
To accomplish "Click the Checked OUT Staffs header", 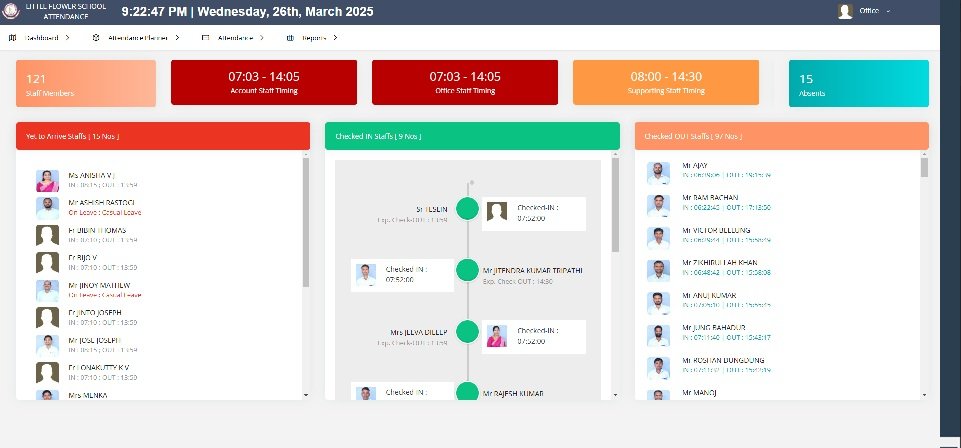I will 781,136.
